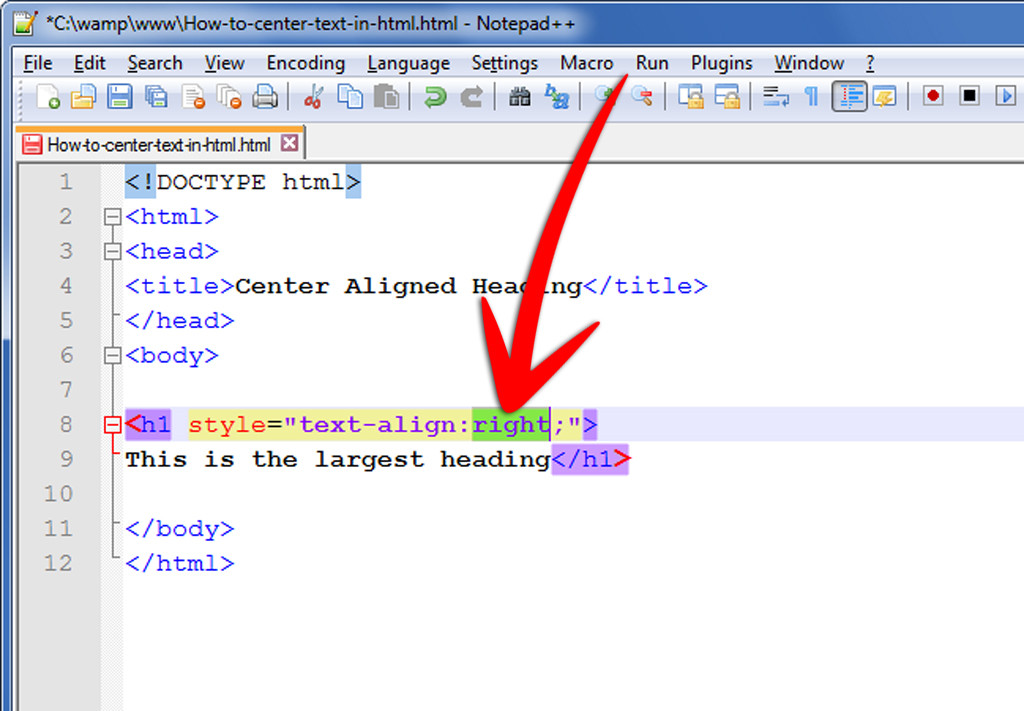This screenshot has width=1024, height=711.
Task: Toggle the indent guide toolbar button
Action: [849, 97]
